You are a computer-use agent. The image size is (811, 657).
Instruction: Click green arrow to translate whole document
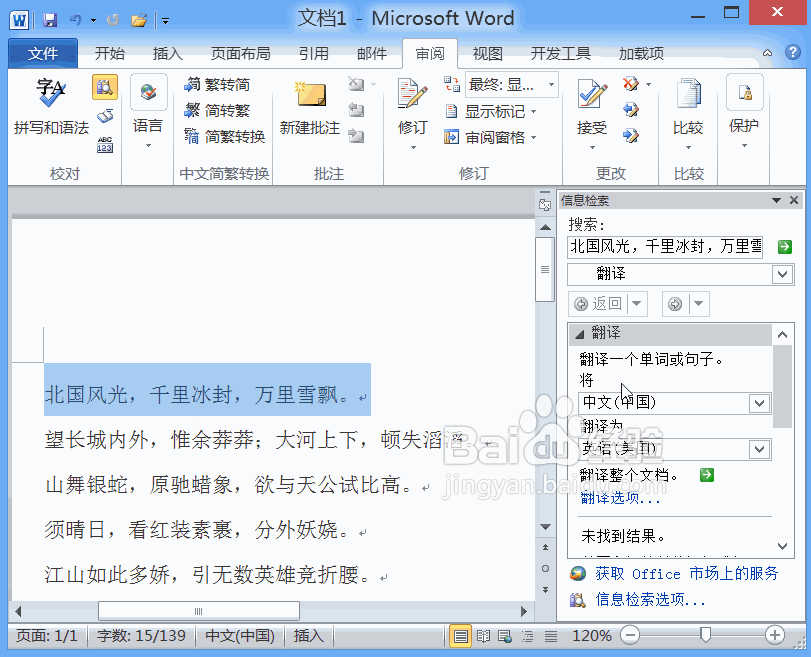tap(707, 475)
